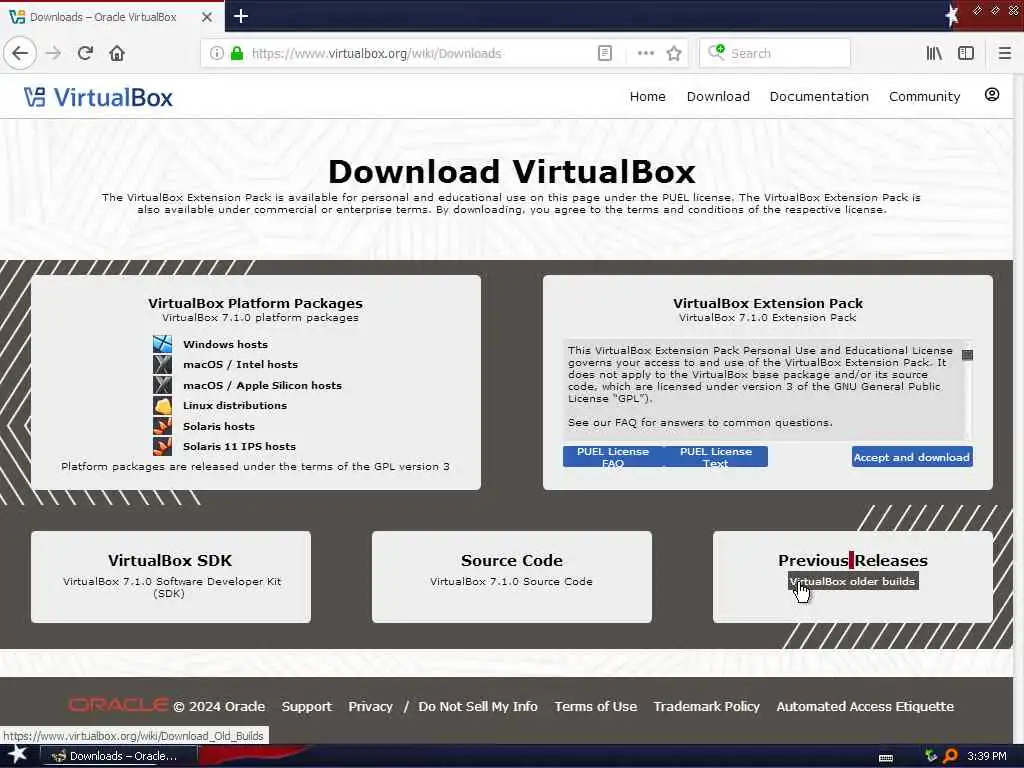
Task: Reload the current page
Action: click(85, 53)
